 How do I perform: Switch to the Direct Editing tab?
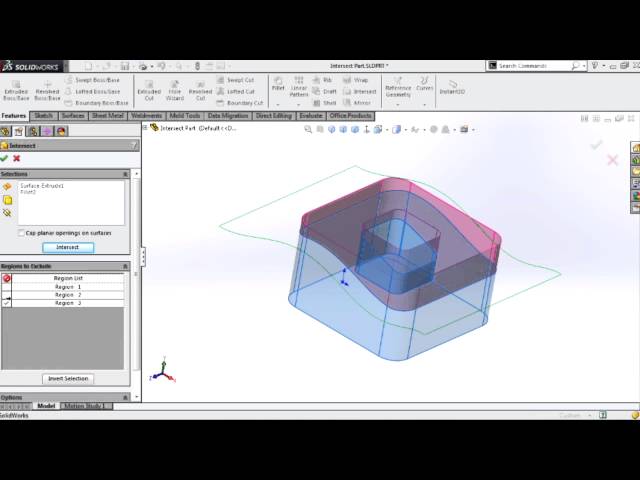click(x=273, y=116)
